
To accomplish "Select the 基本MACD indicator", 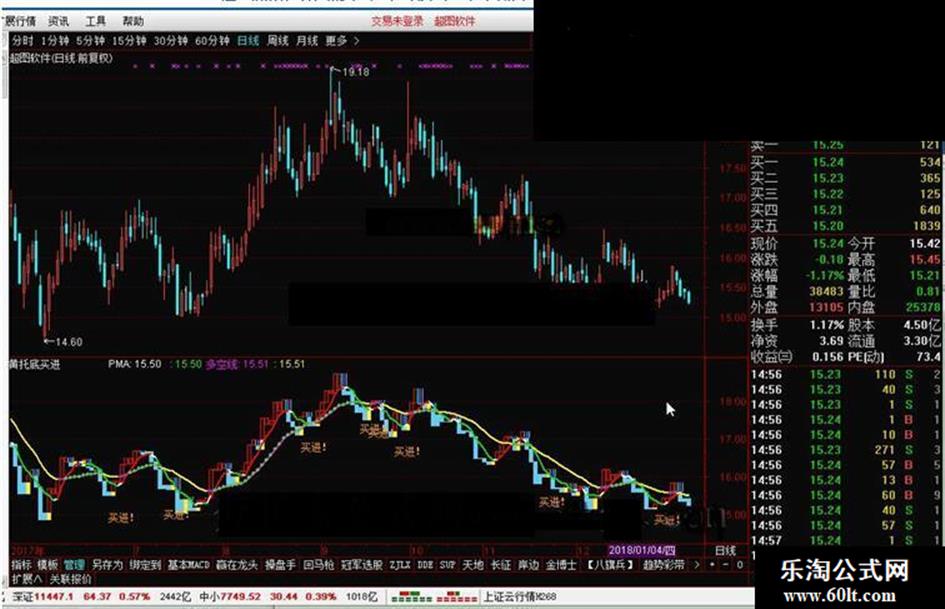I will coord(189,565).
